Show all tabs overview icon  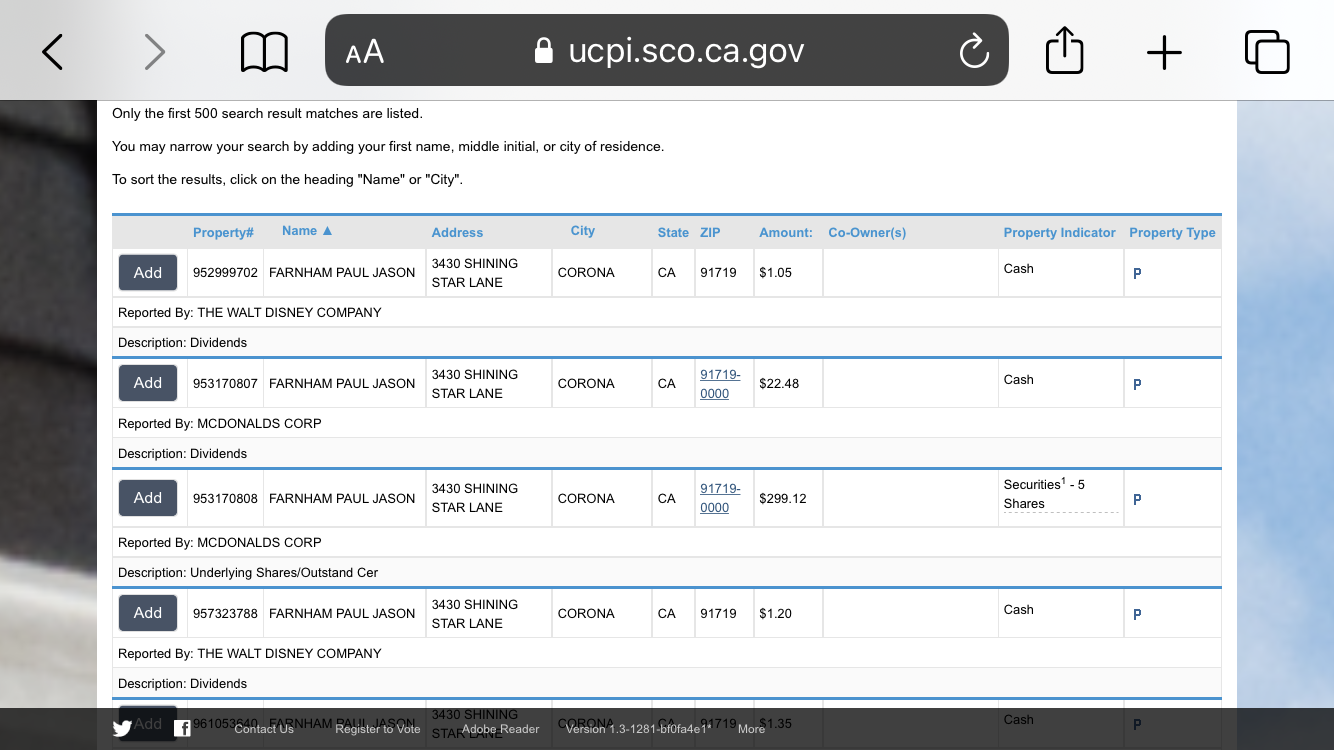click(1267, 52)
